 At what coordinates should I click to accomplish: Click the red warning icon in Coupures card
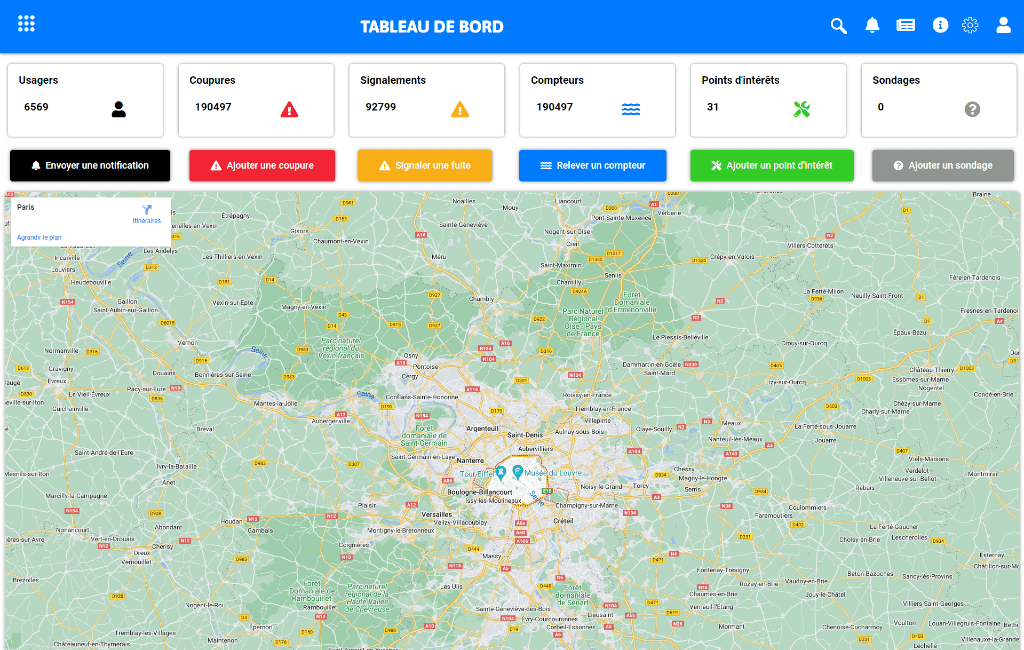tap(289, 109)
